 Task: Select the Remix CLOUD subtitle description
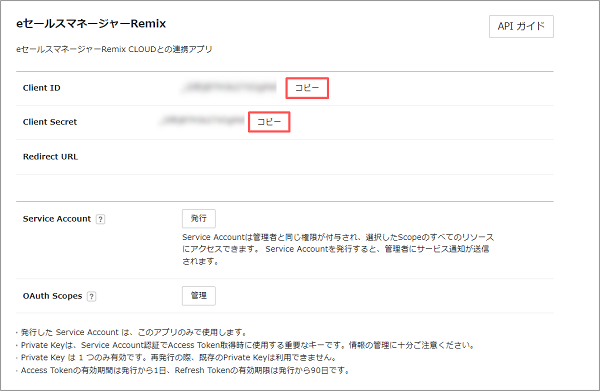pos(114,49)
